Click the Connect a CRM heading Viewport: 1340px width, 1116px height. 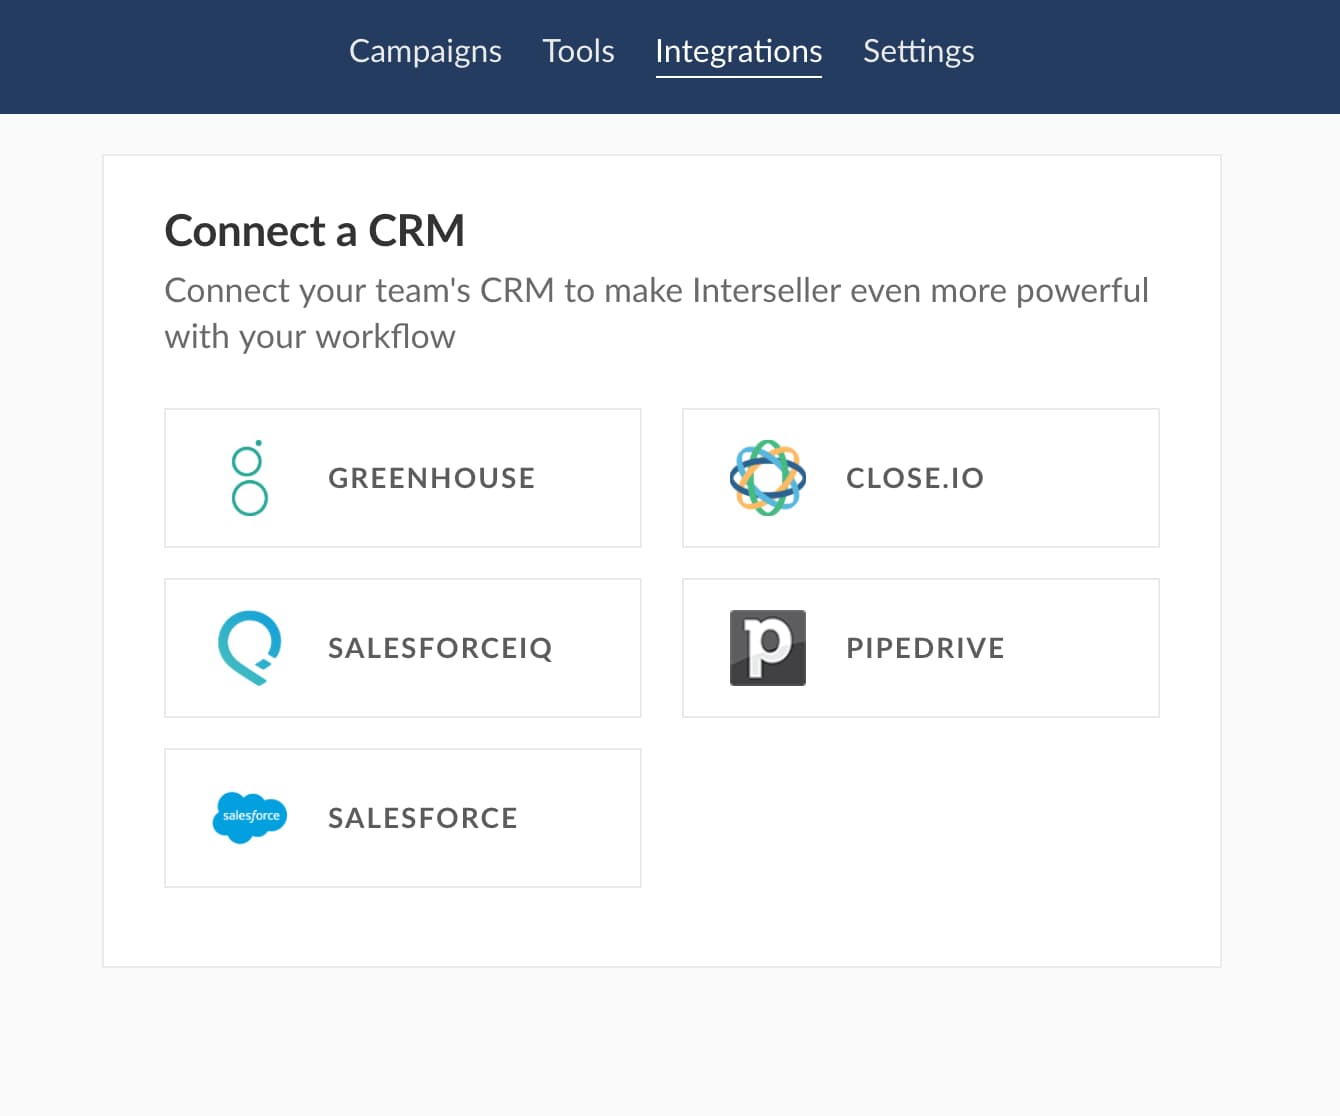click(x=315, y=231)
